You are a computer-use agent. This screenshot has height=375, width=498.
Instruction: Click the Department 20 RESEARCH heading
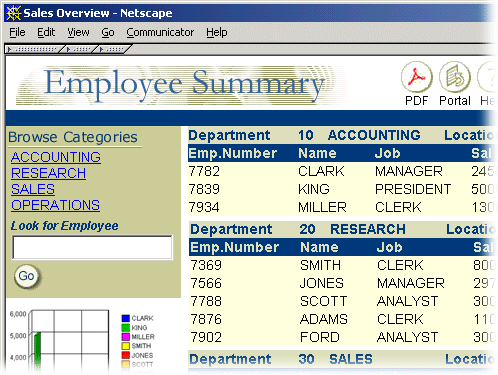coord(298,229)
